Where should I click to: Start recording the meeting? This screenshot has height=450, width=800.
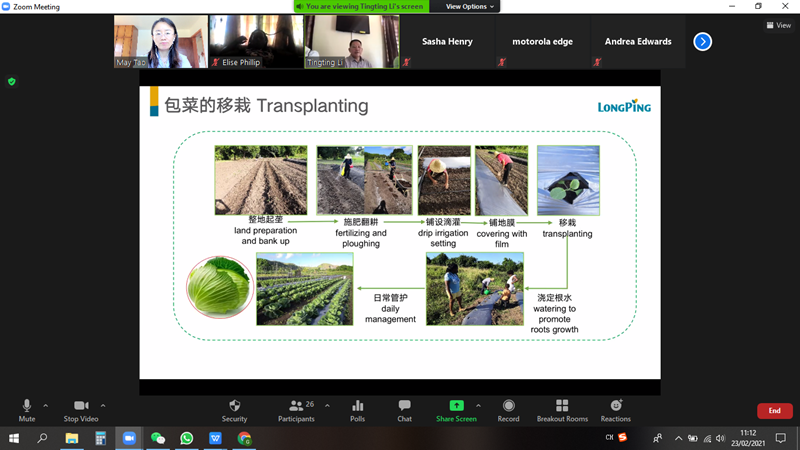(508, 410)
